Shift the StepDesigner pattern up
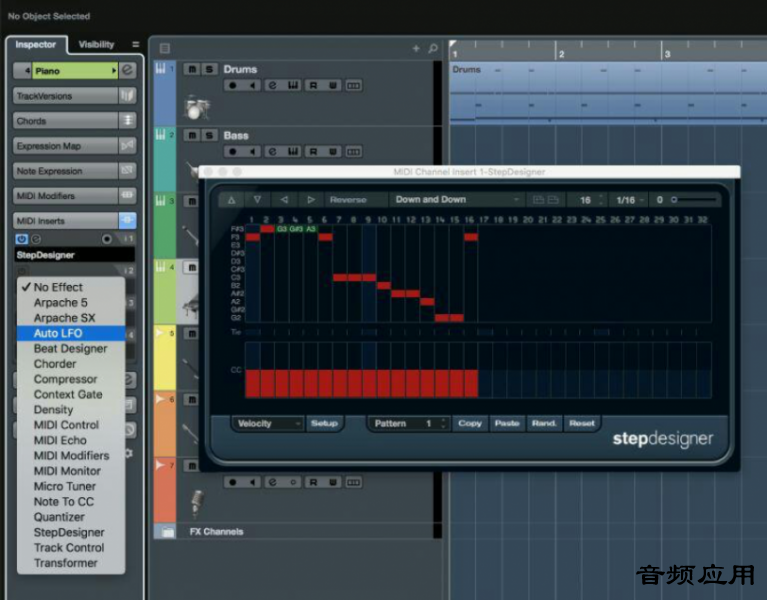This screenshot has width=767, height=600. tap(231, 200)
